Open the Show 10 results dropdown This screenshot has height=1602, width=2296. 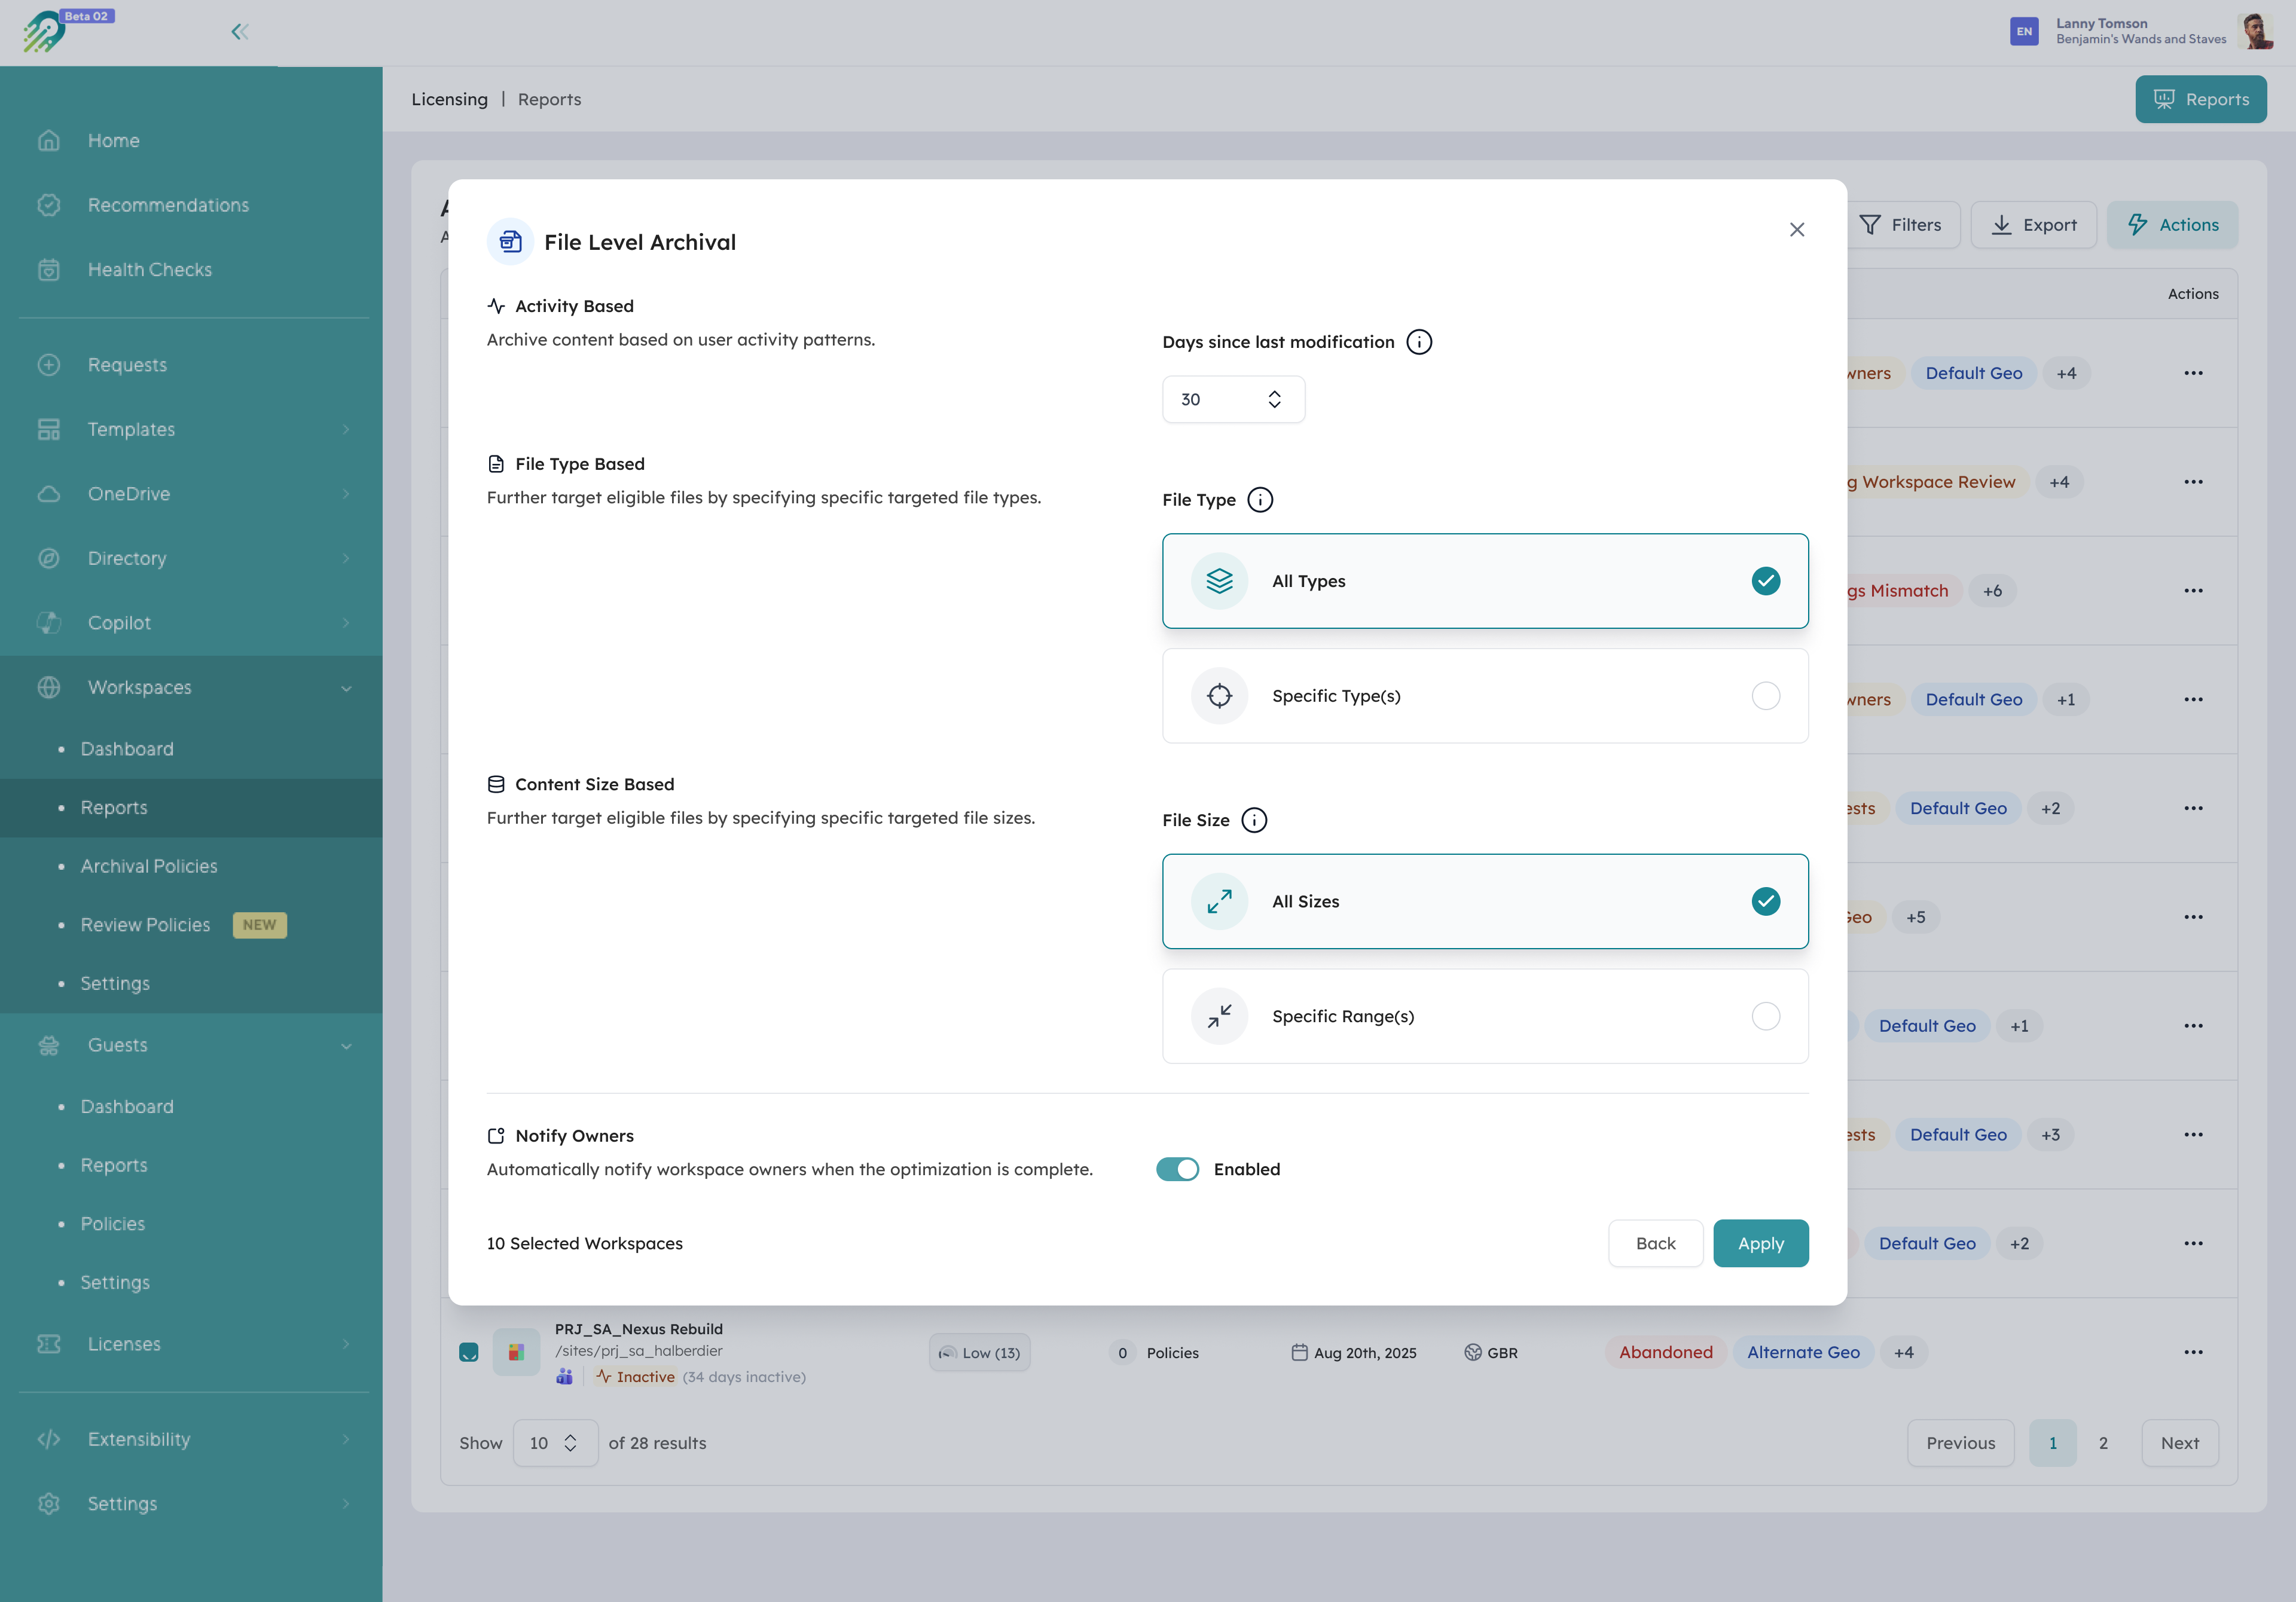tap(555, 1443)
